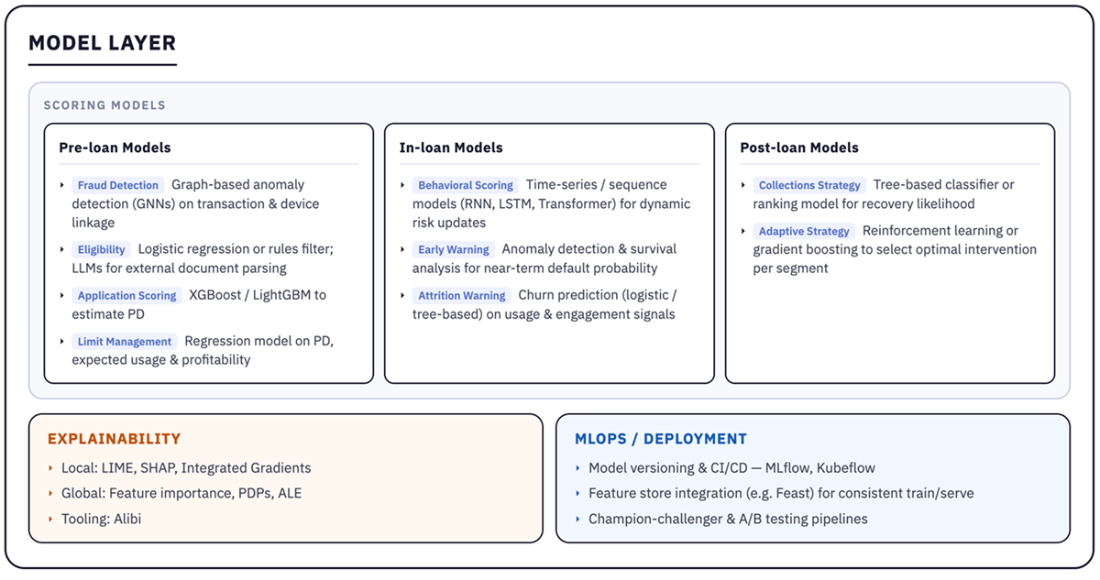This screenshot has width=1100, height=580.
Task: Select the Pre-loan Models heading
Action: pos(115,147)
